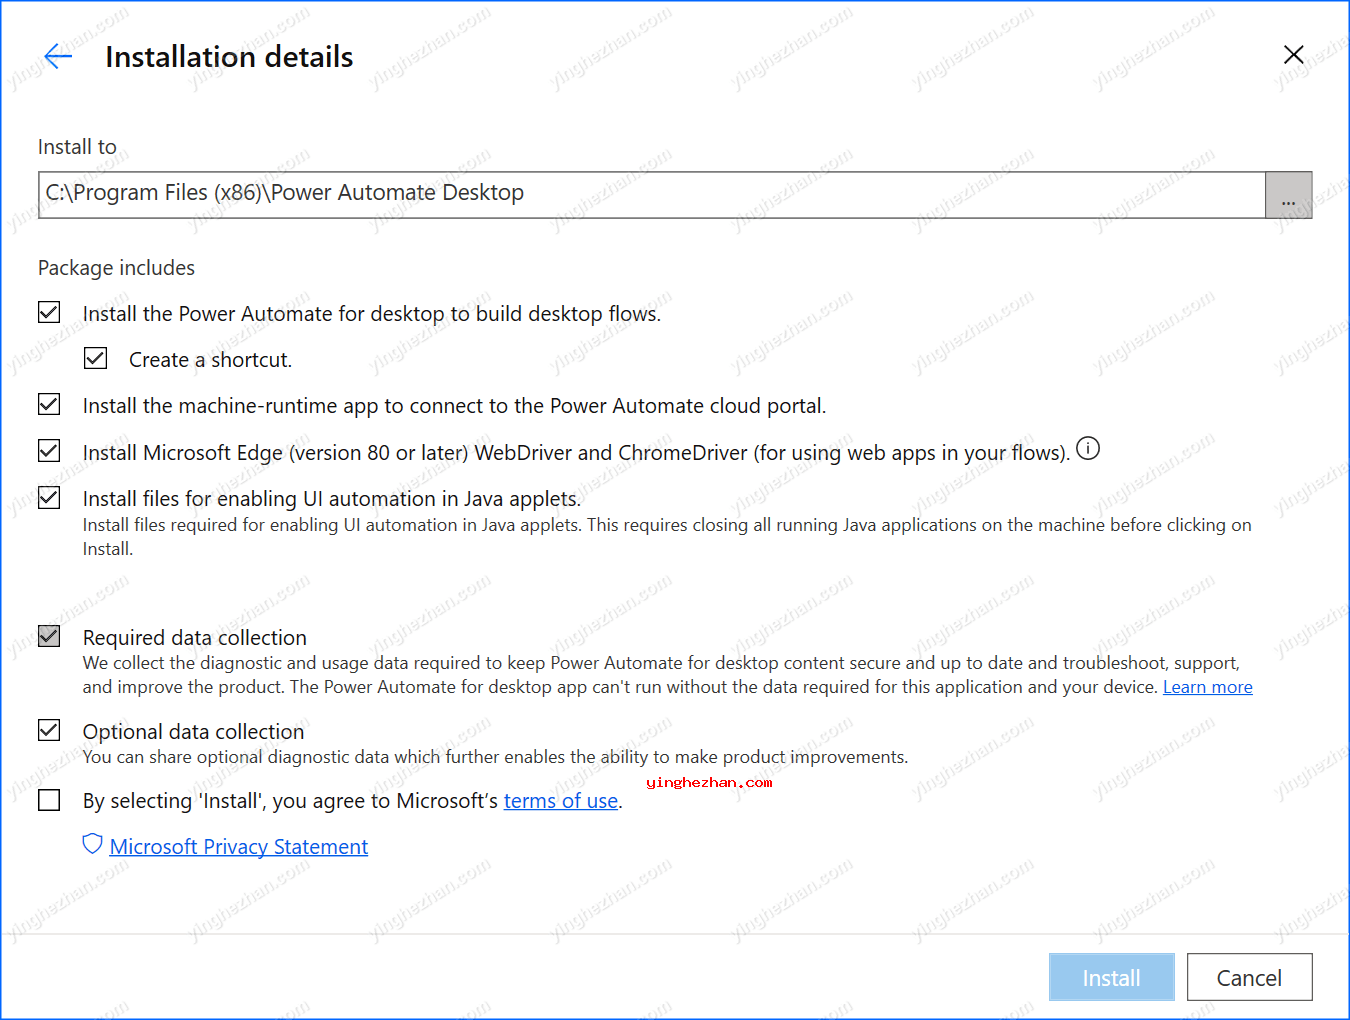Click the 'Required data collection' label text
Viewport: 1350px width, 1020px height.
[195, 638]
